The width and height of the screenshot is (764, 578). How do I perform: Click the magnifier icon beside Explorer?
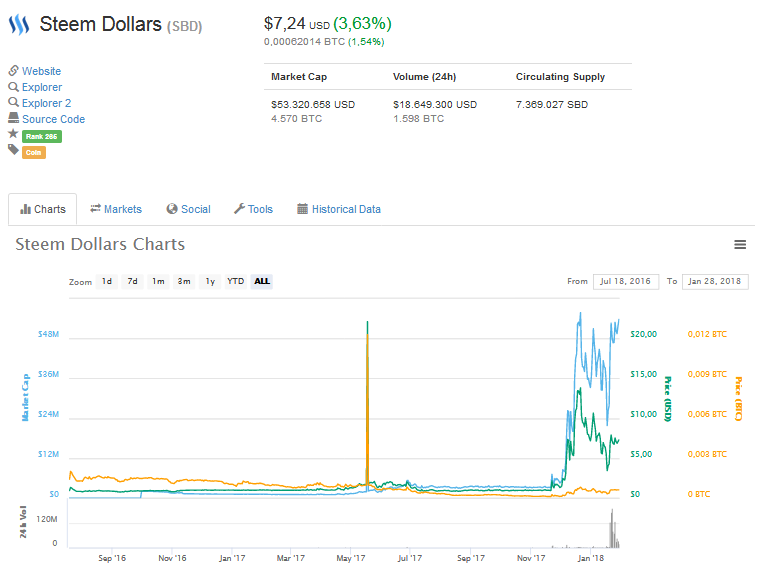click(x=14, y=87)
